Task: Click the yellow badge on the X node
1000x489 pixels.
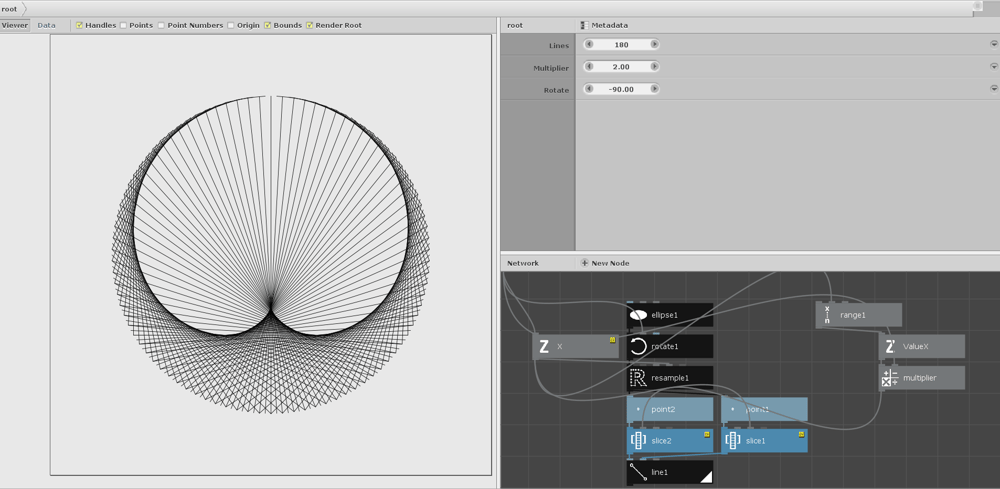Action: (x=613, y=340)
